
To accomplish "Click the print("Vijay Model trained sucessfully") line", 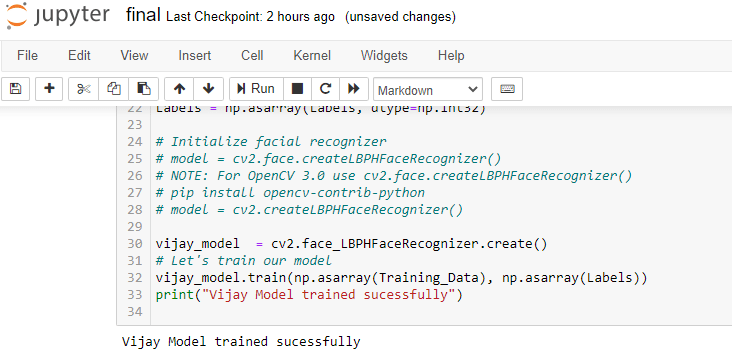I will tap(309, 295).
